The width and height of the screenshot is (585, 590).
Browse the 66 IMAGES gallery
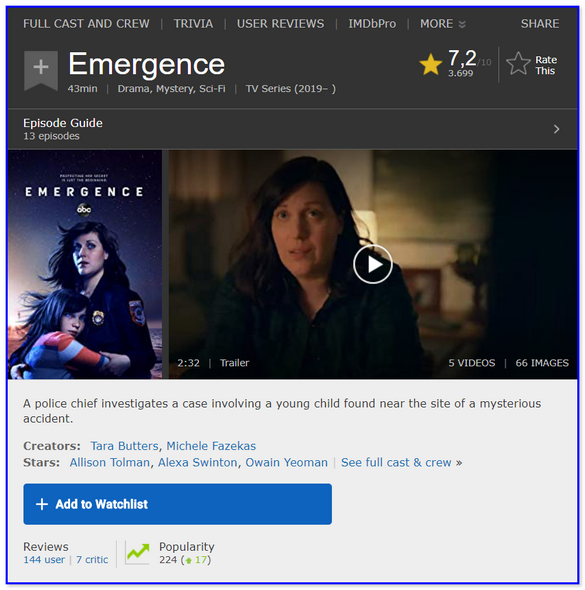click(x=542, y=363)
